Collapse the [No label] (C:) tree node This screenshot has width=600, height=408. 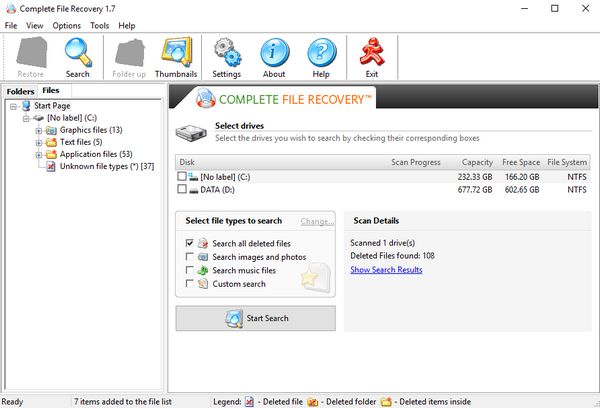click(26, 119)
